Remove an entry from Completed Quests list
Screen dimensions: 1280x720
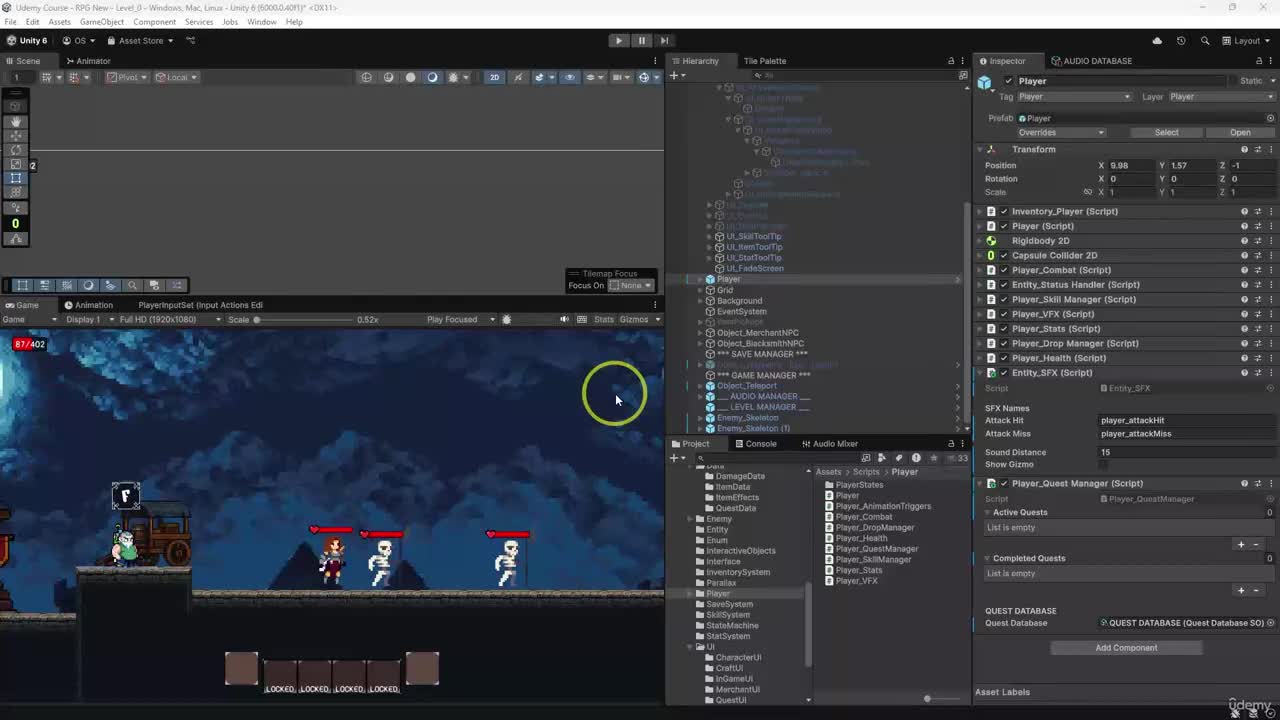pos(1256,591)
